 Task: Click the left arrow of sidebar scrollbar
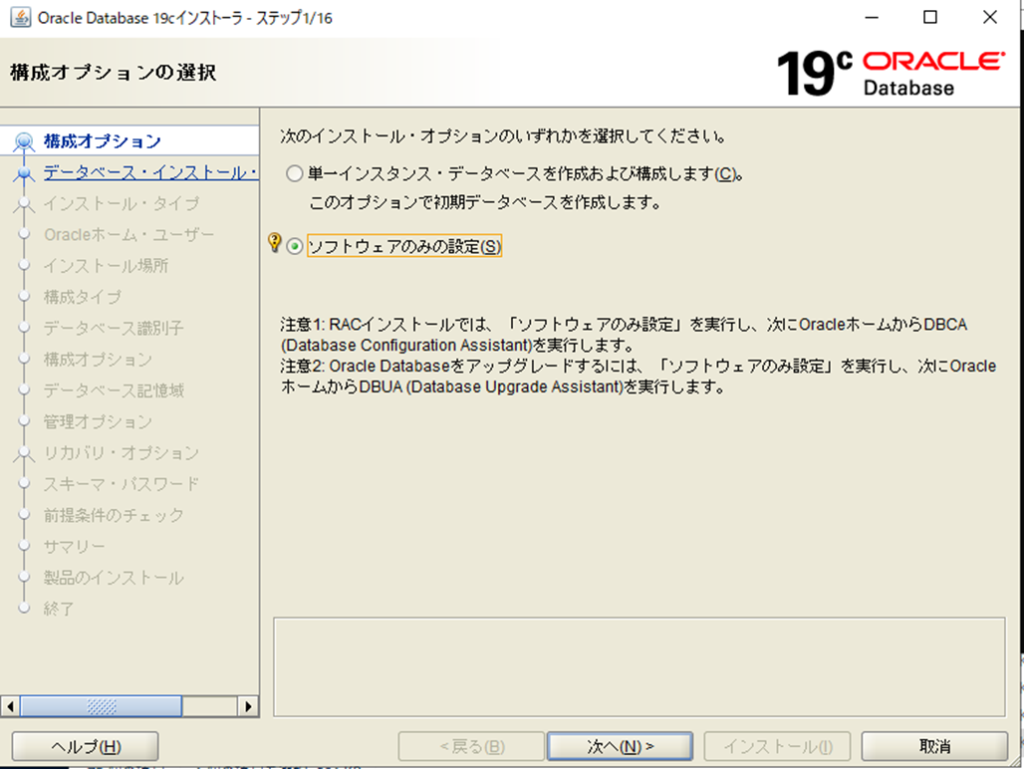[10, 706]
